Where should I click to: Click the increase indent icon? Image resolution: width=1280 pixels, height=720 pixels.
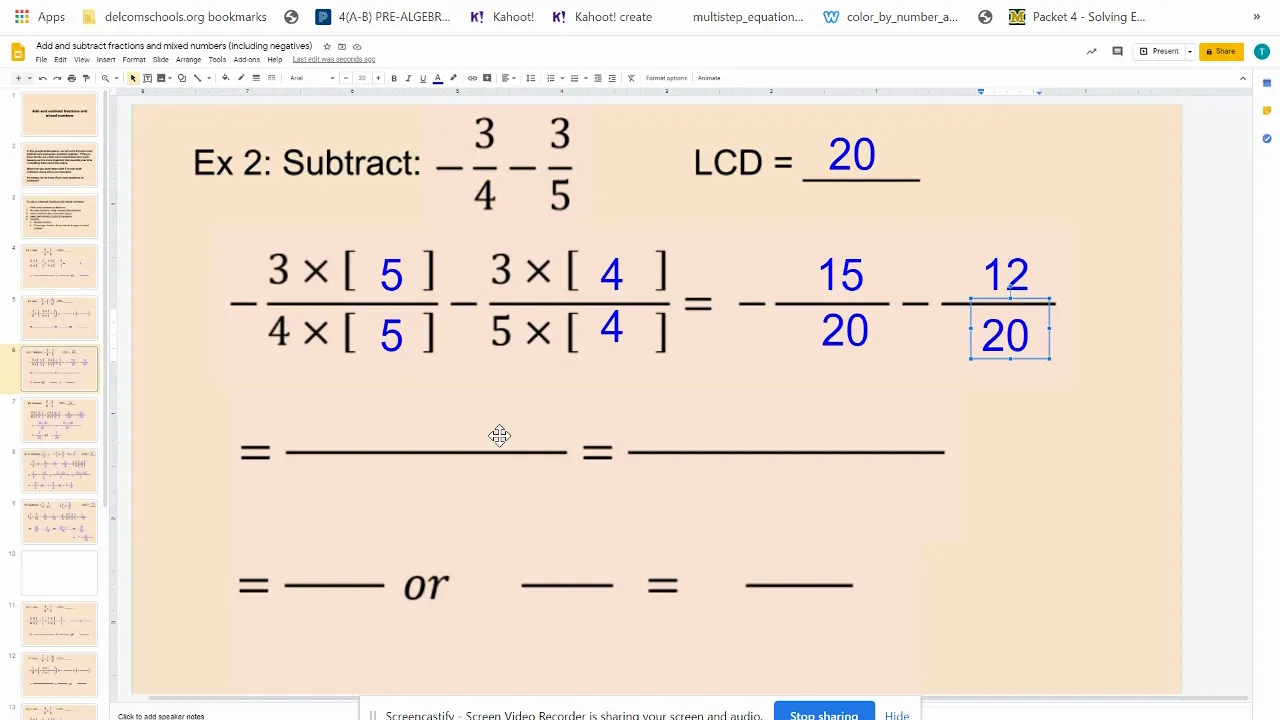612,78
